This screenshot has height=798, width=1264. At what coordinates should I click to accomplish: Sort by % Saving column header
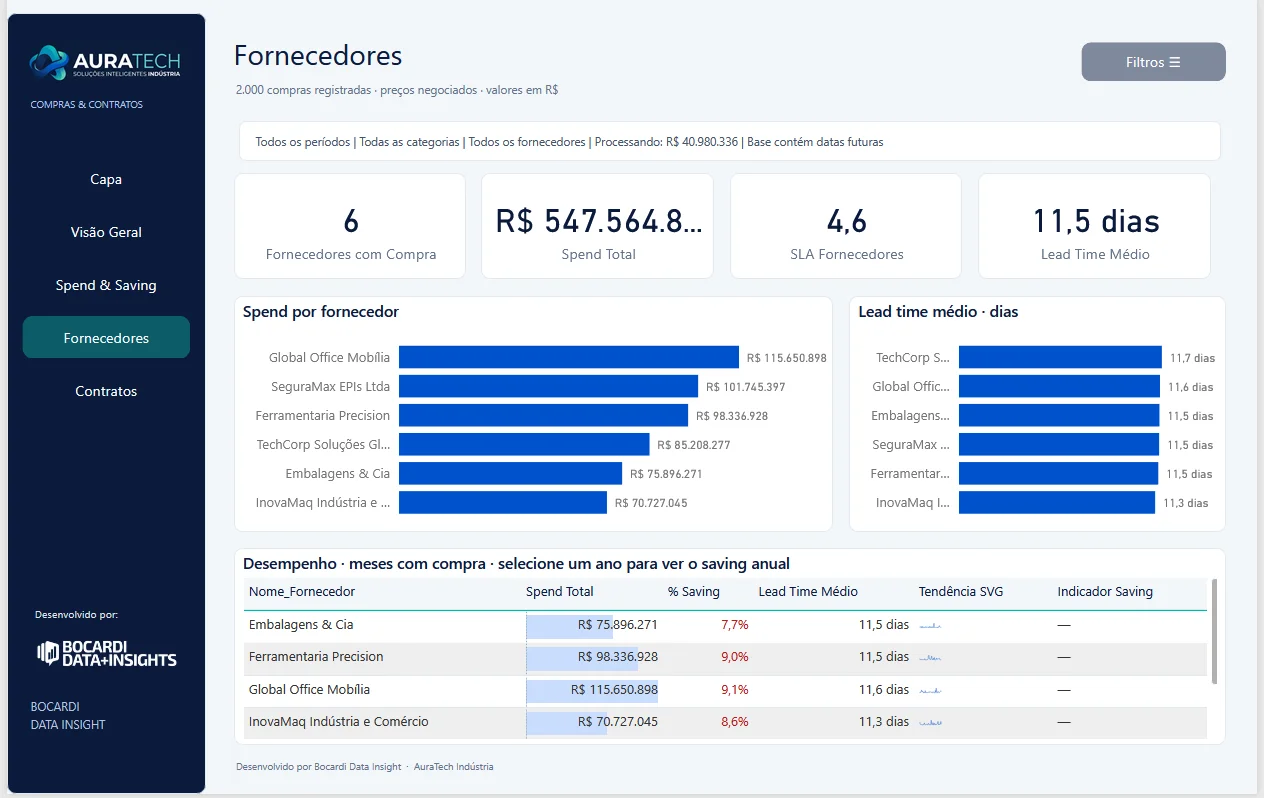pyautogui.click(x=694, y=591)
